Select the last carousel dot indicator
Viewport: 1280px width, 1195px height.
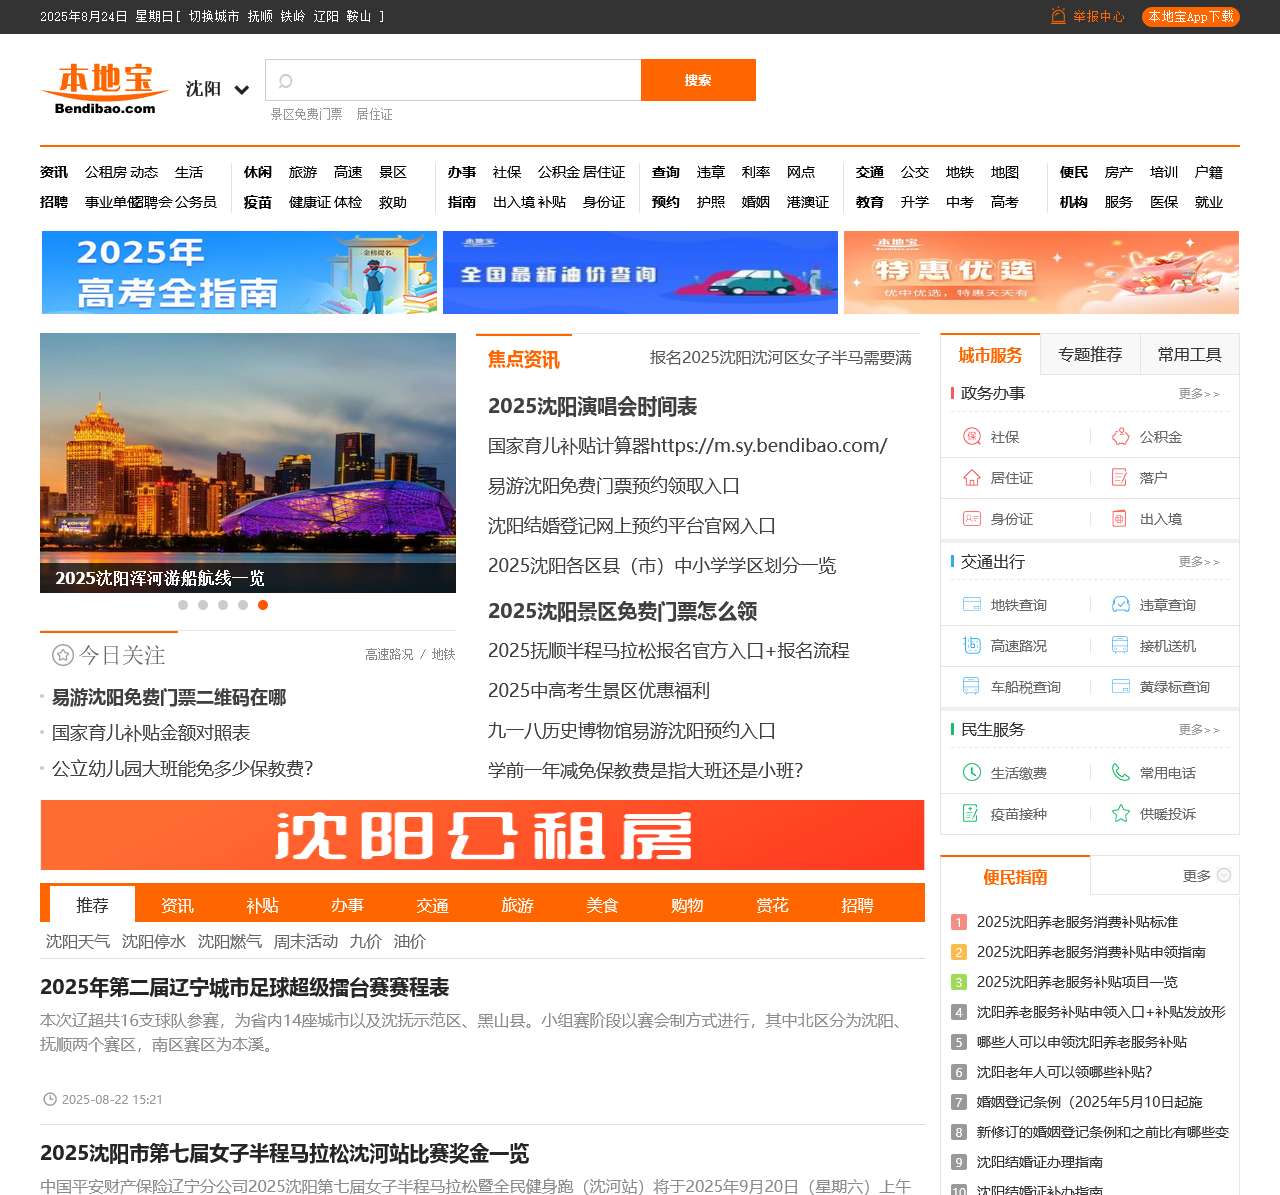[x=264, y=605]
